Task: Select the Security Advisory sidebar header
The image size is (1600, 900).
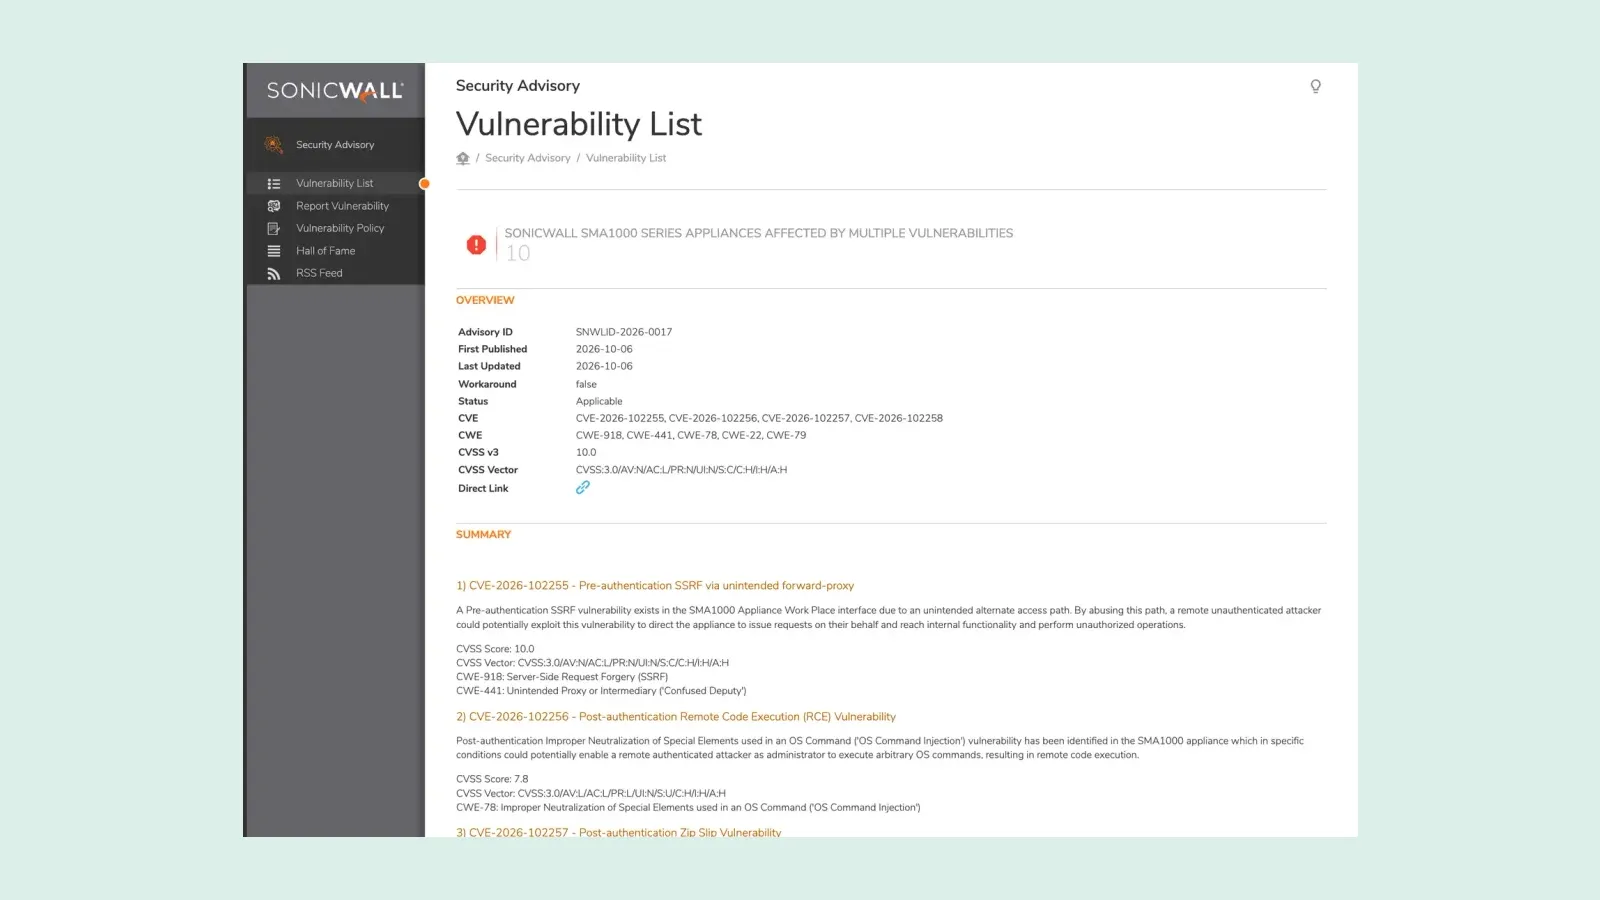Action: pos(335,145)
